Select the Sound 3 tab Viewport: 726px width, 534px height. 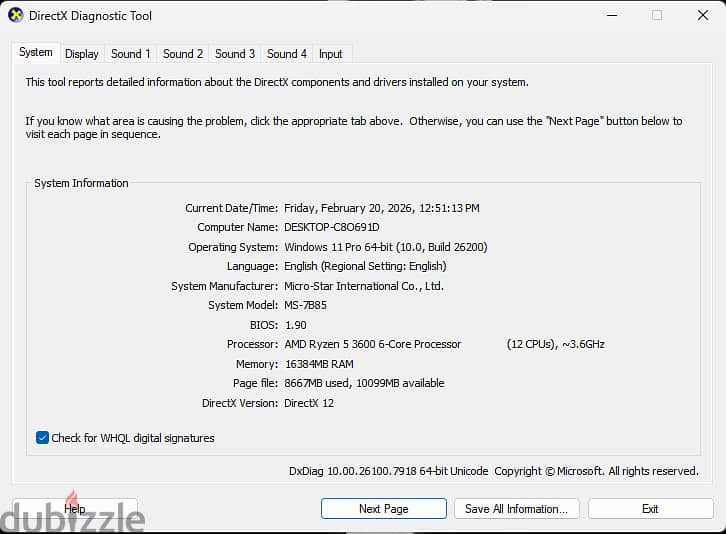(235, 54)
